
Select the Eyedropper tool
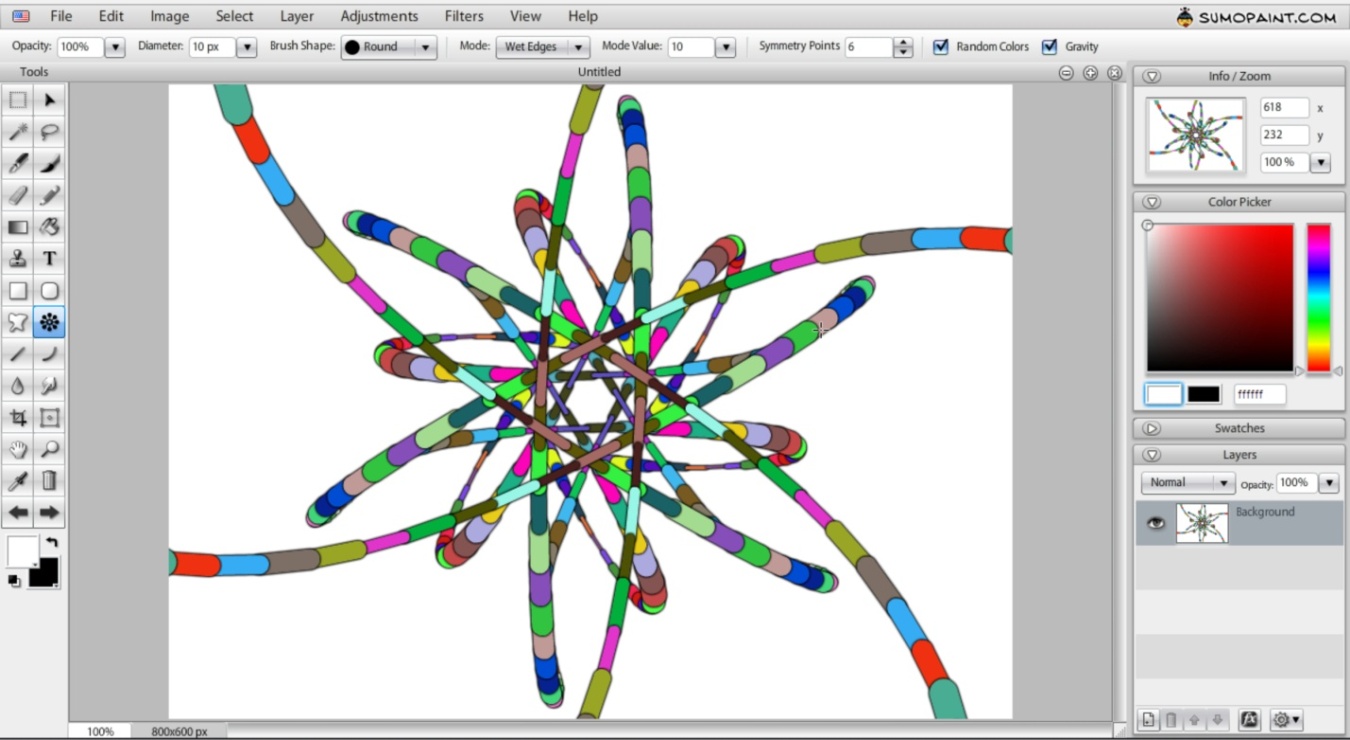[18, 481]
